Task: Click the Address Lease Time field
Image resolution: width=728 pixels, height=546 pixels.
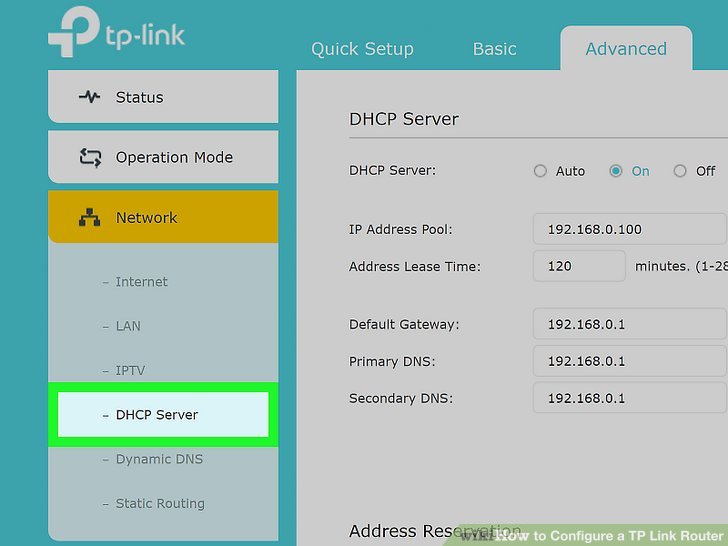Action: 579,266
